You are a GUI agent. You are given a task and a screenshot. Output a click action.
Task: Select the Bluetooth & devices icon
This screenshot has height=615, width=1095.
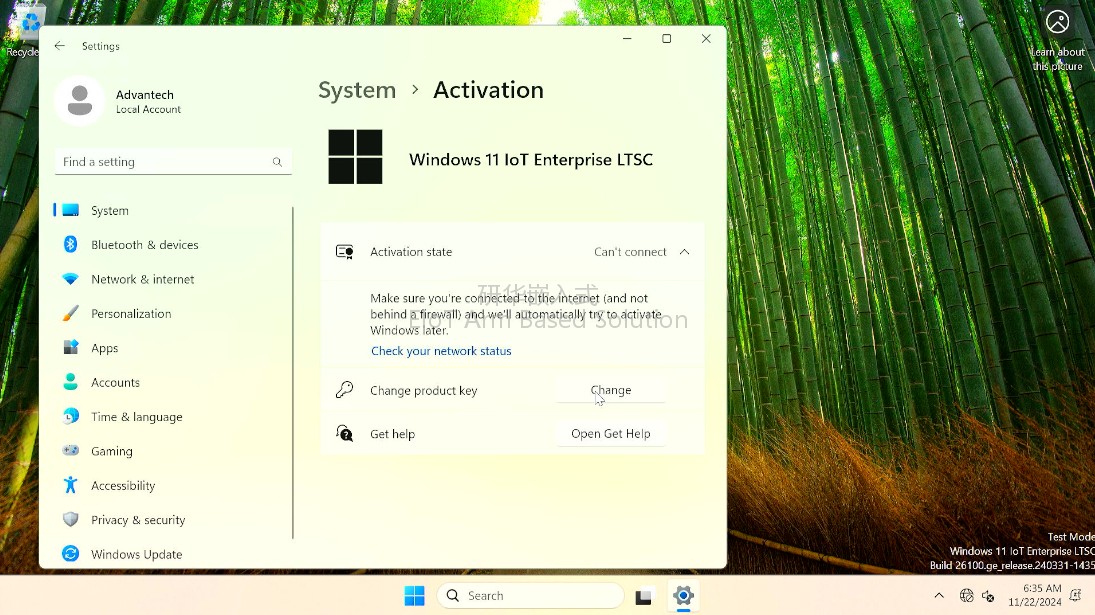click(x=71, y=244)
